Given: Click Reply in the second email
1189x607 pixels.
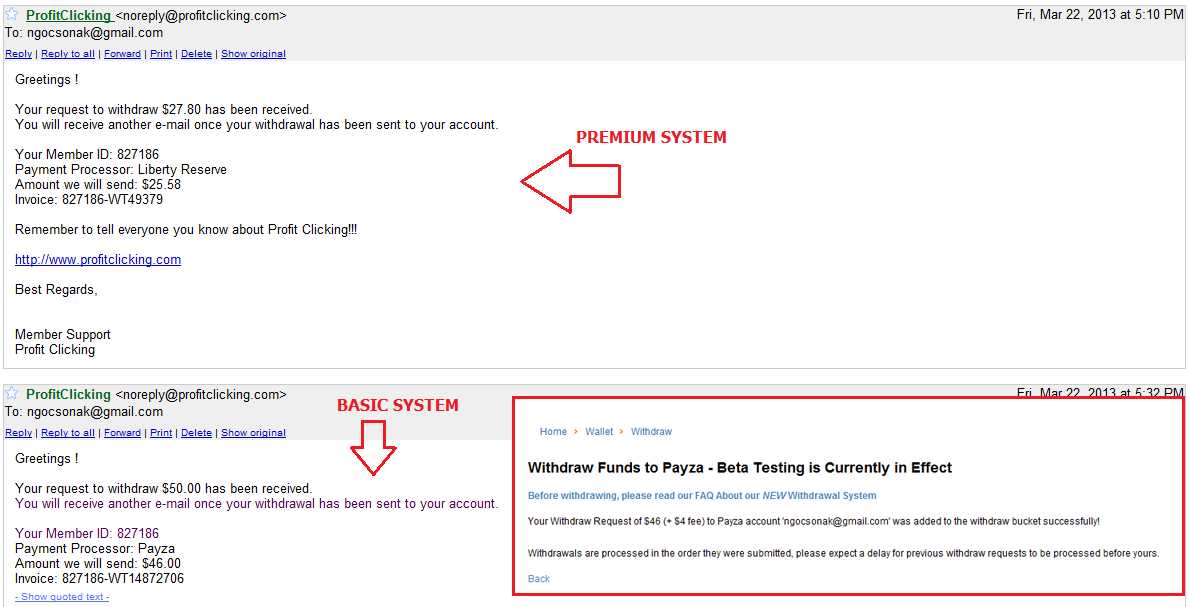Looking at the screenshot, I should pyautogui.click(x=18, y=432).
